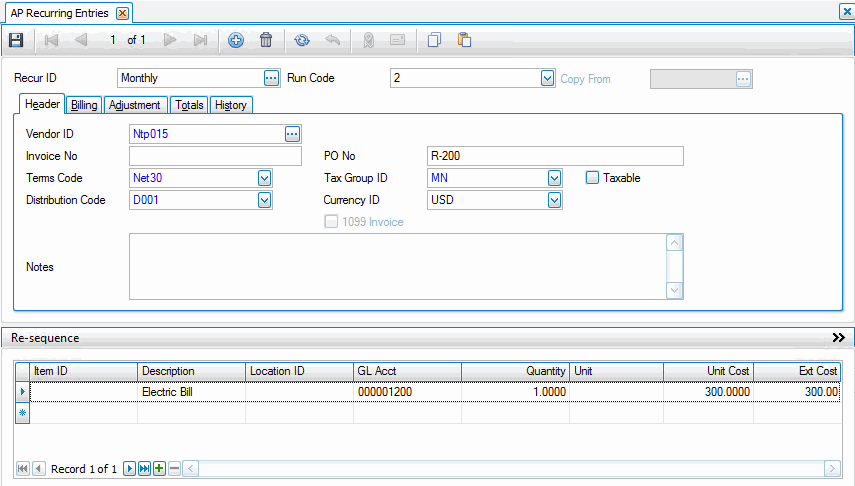Screen dimensions: 855x486
Task: Open the Terms Code dropdown
Action: click(x=265, y=178)
